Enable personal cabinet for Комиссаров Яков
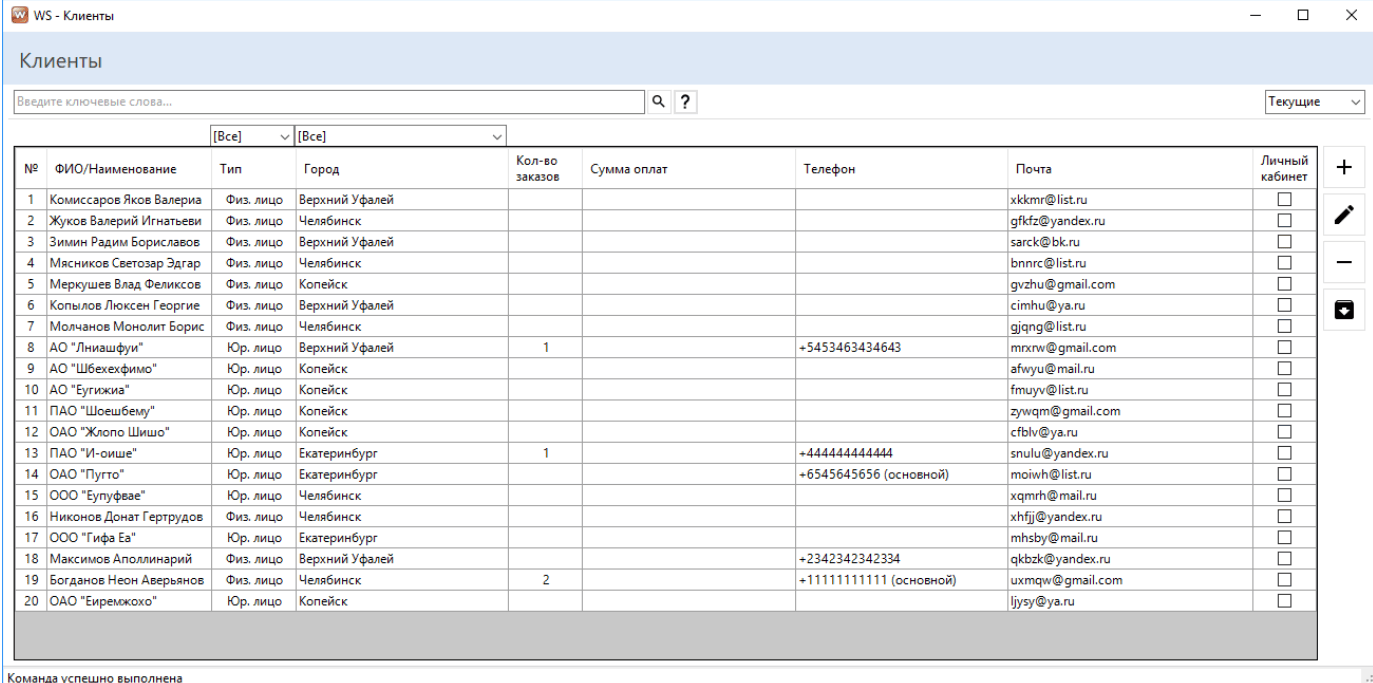This screenshot has height=683, width=1373. (x=1284, y=200)
